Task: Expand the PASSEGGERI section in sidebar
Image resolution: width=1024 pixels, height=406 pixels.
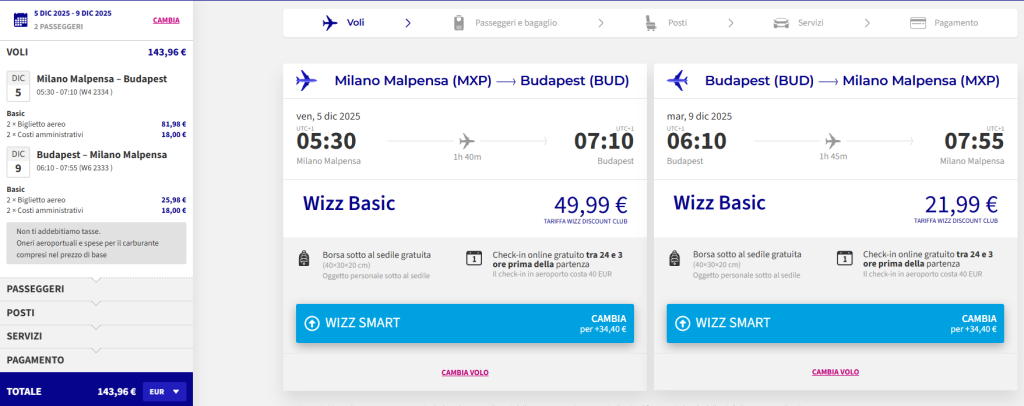Action: pos(96,289)
